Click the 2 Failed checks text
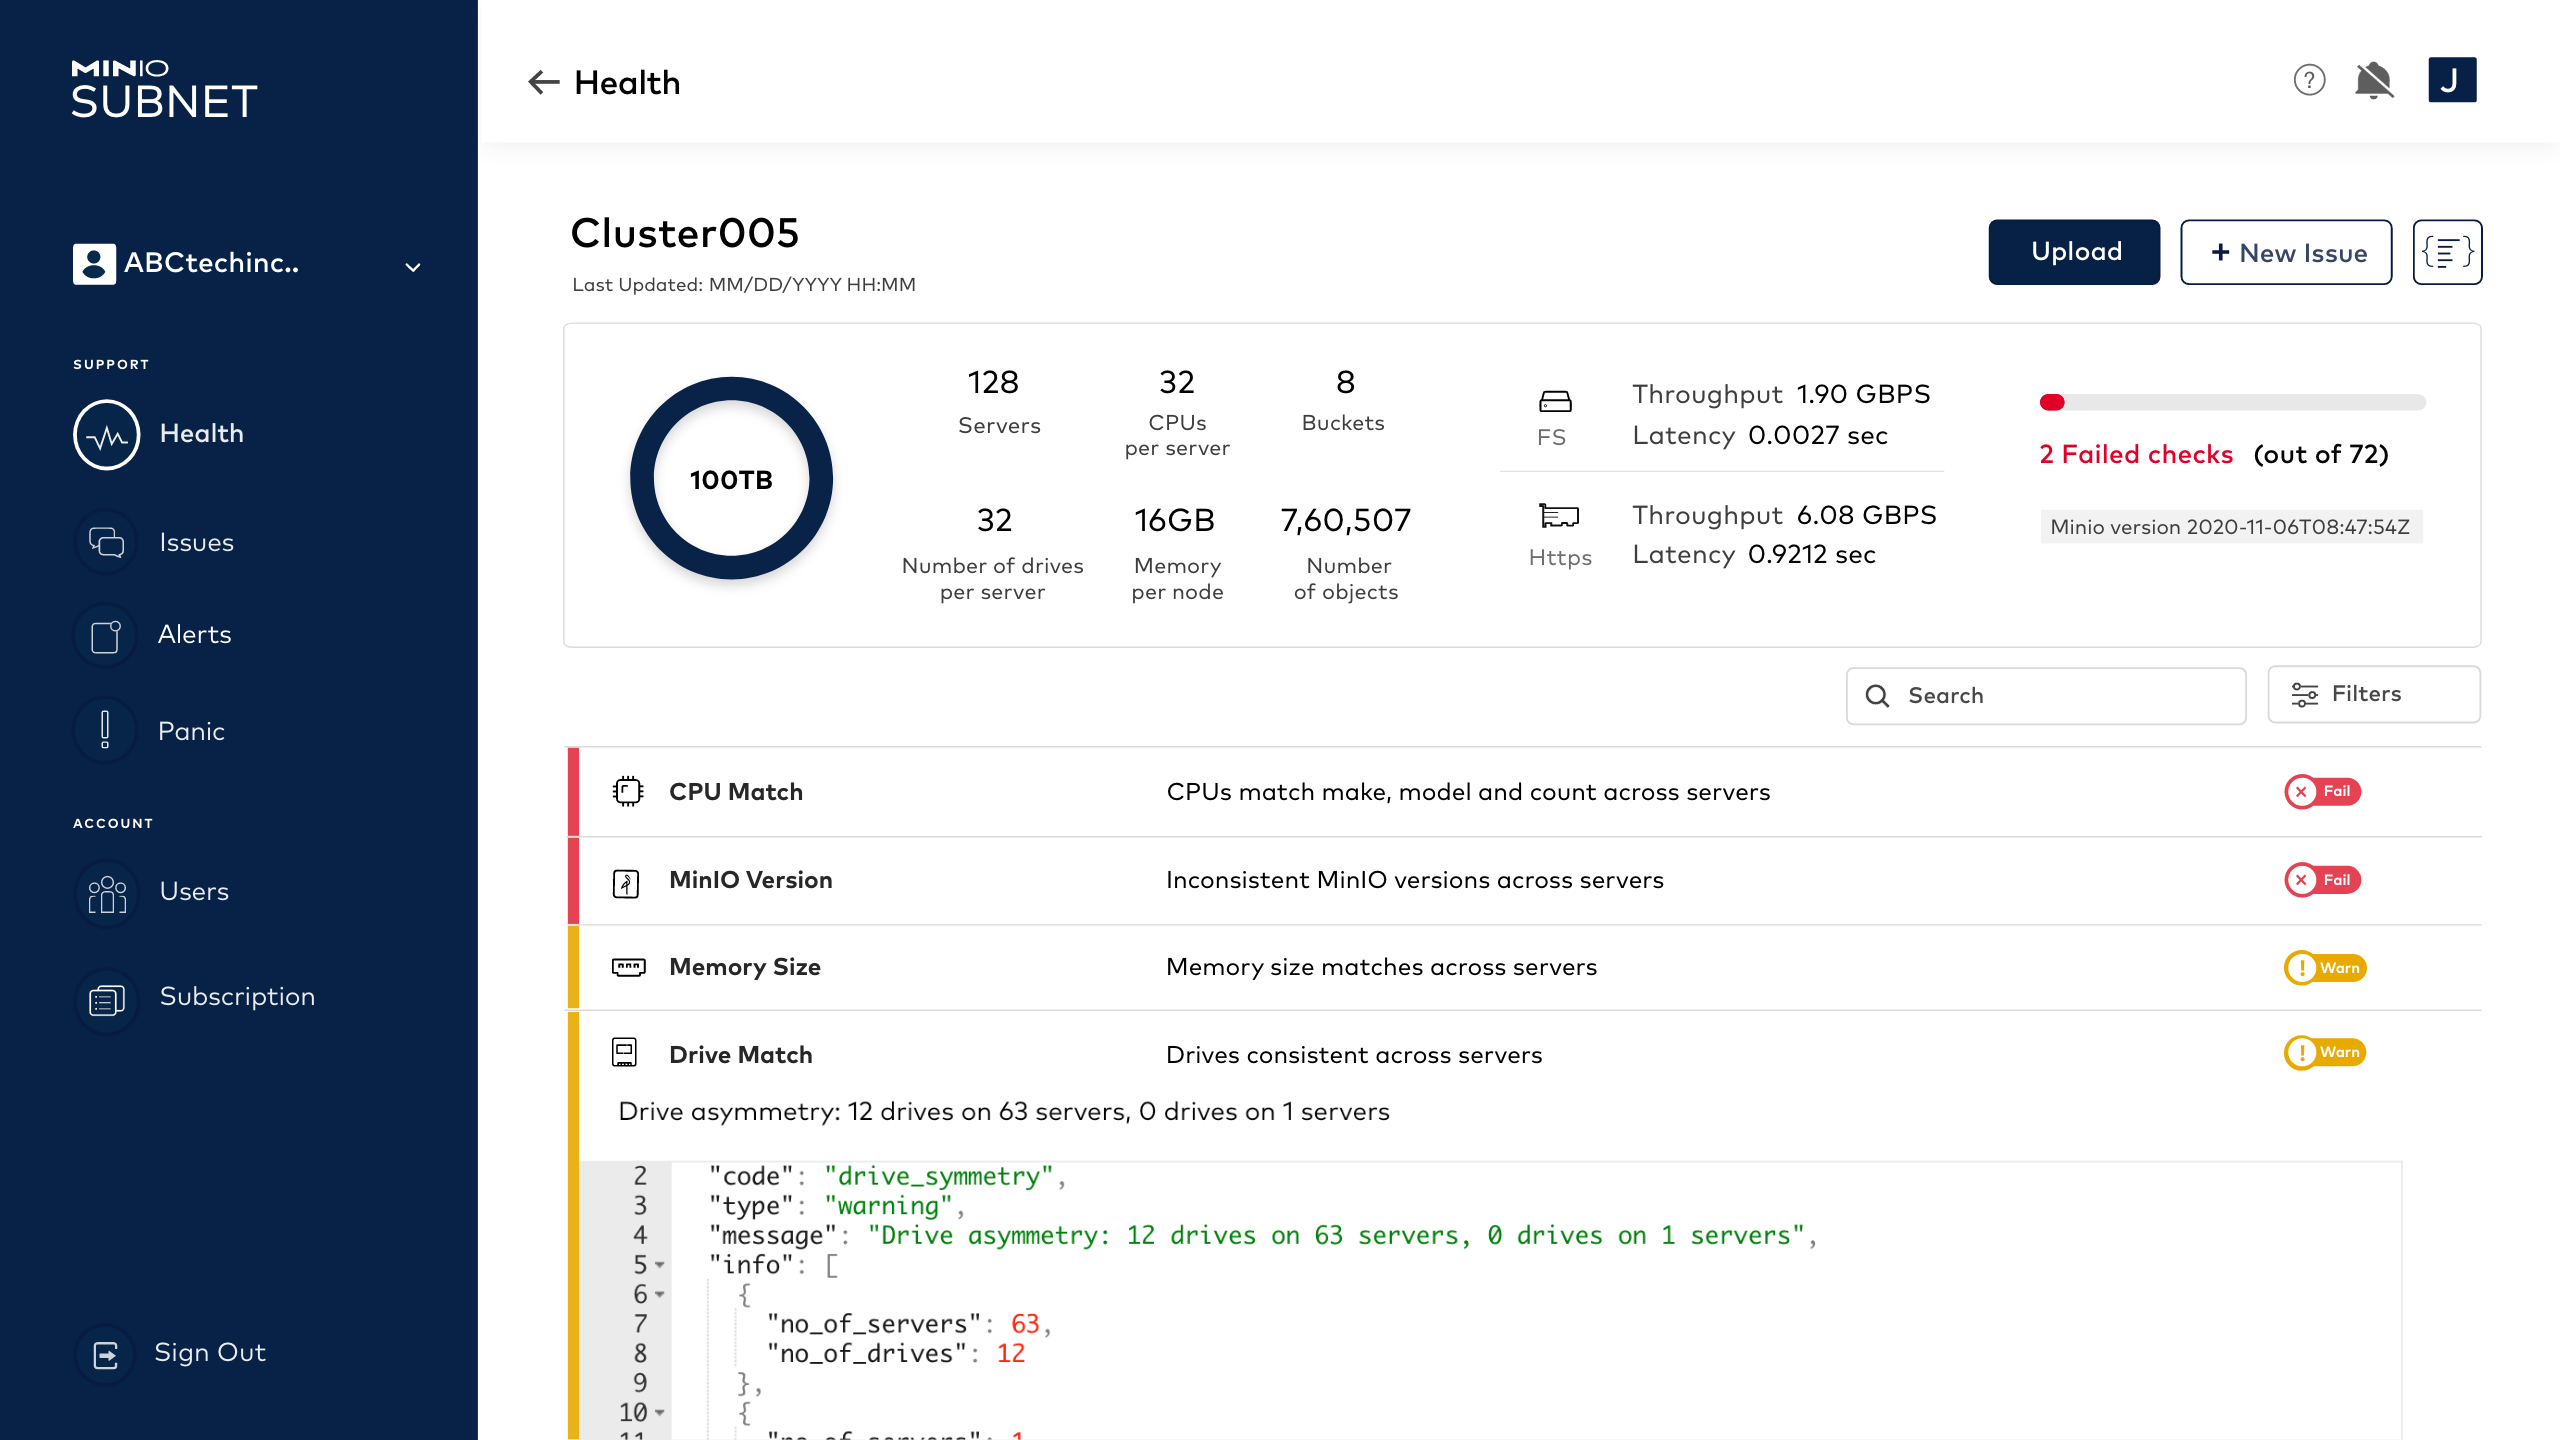2560x1440 pixels. [2136, 454]
